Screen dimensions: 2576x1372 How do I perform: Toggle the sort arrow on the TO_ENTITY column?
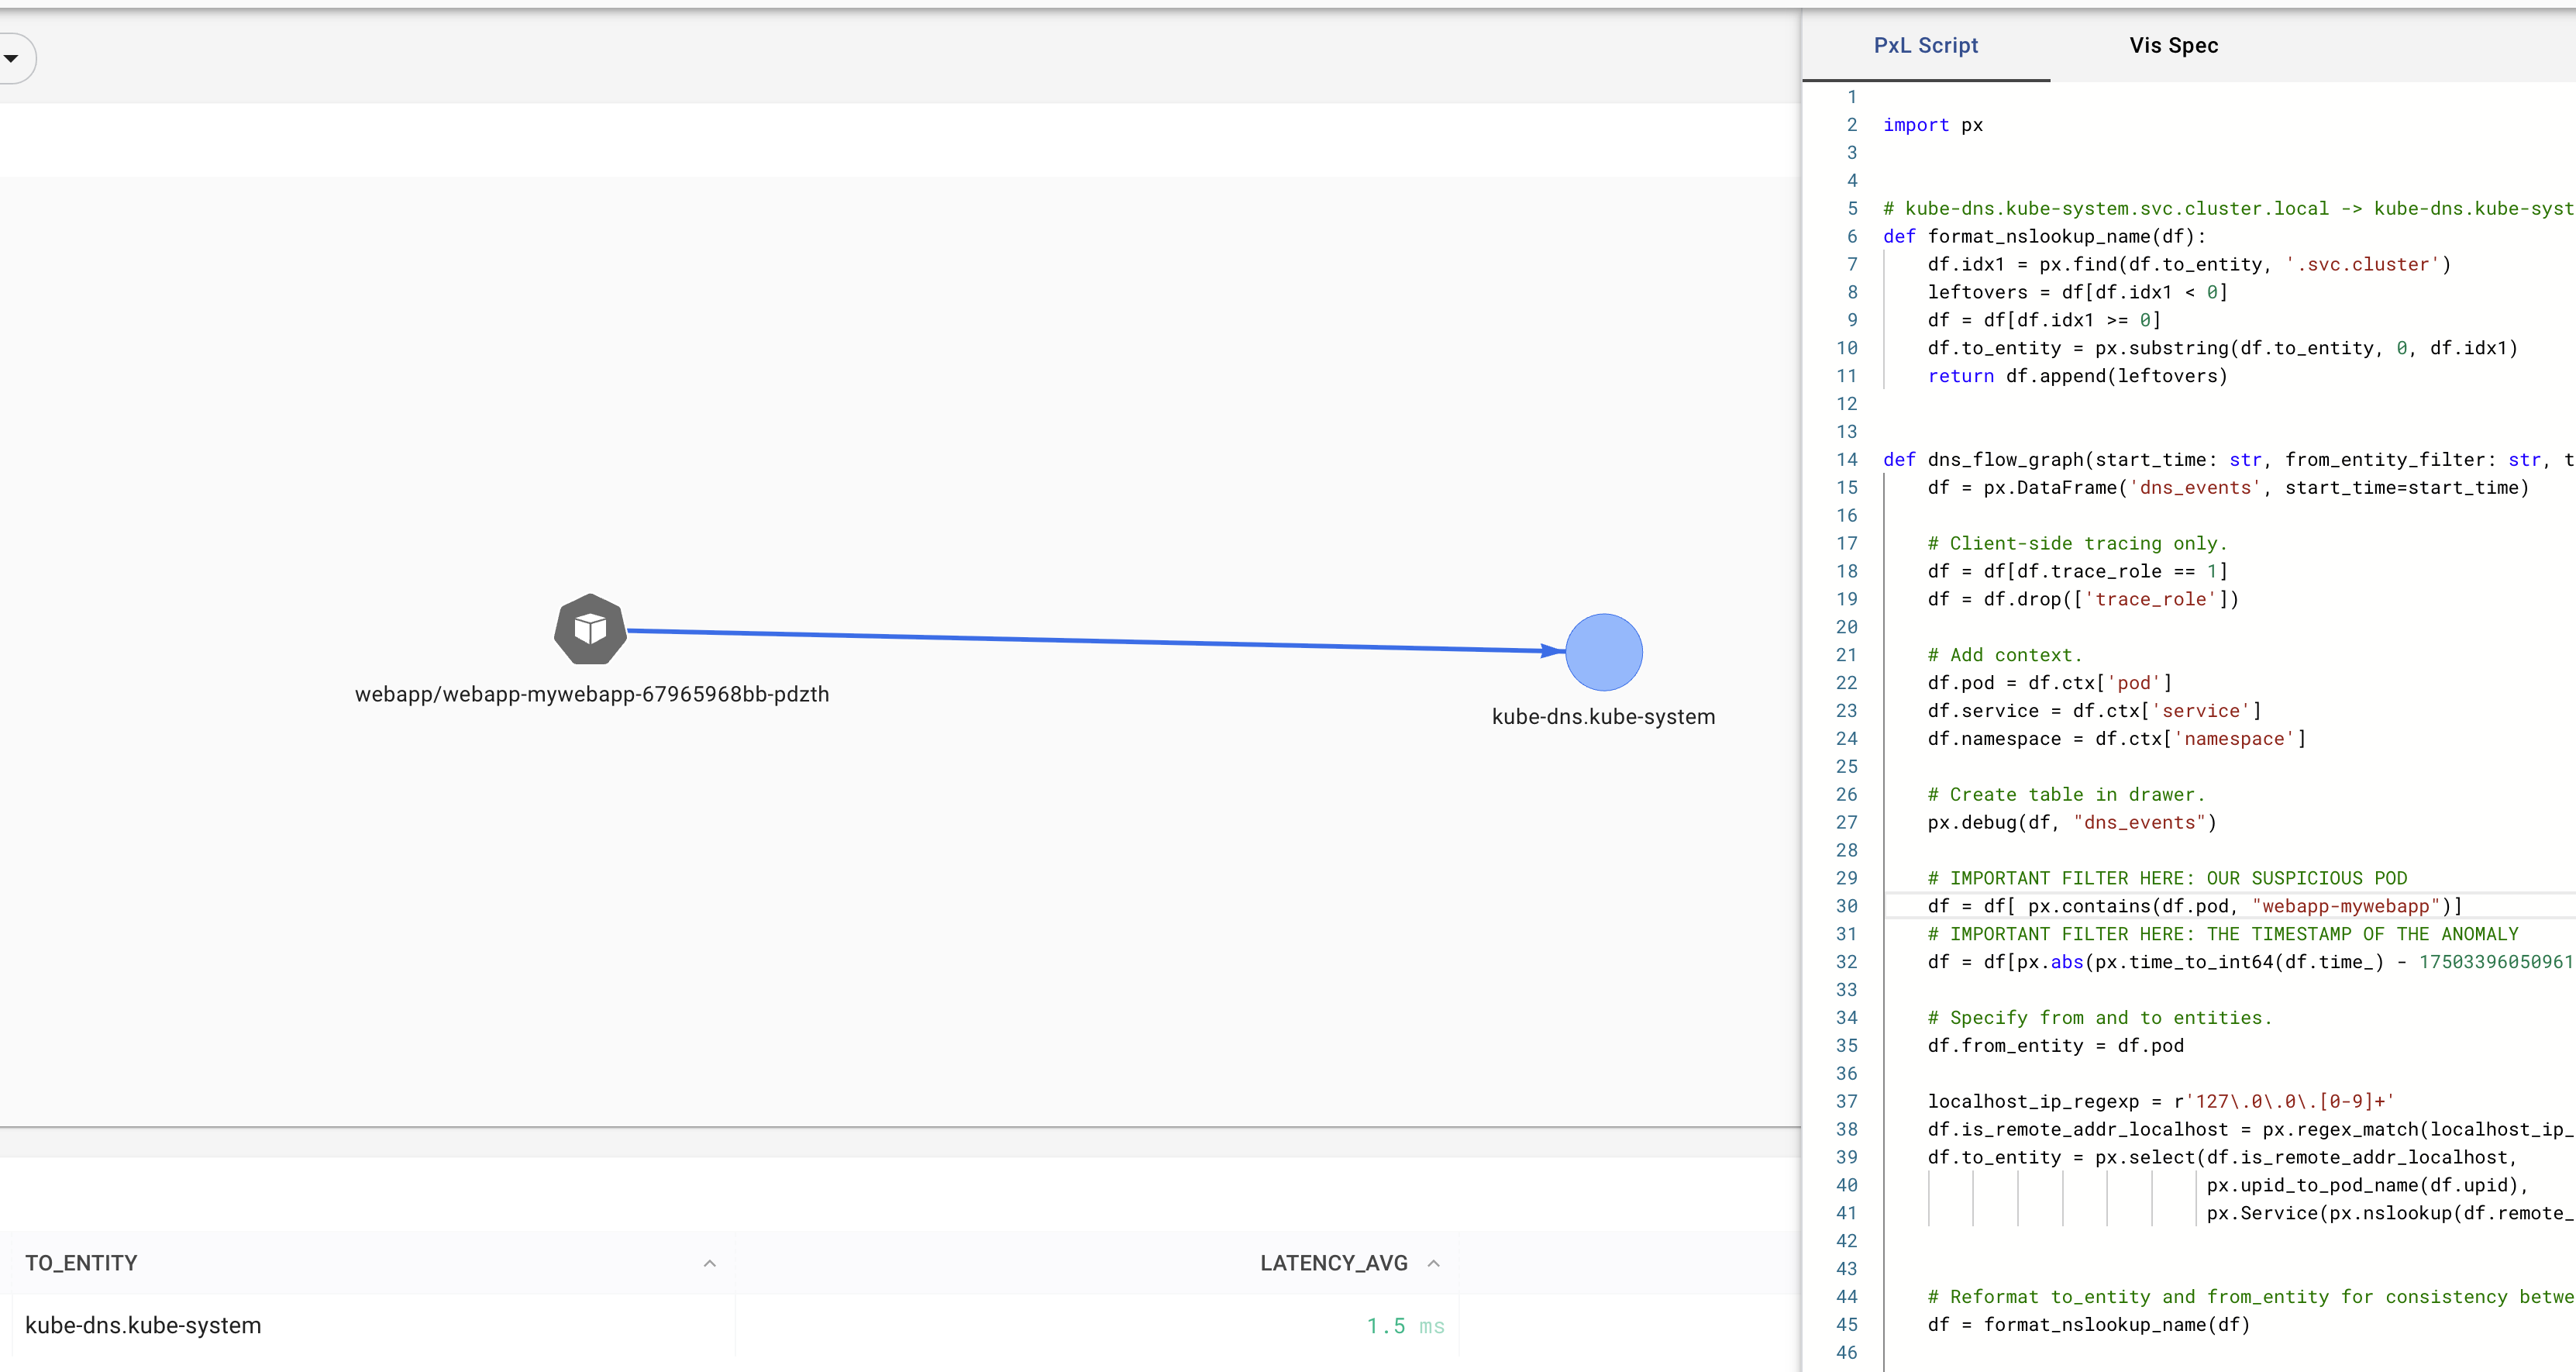click(x=709, y=1263)
